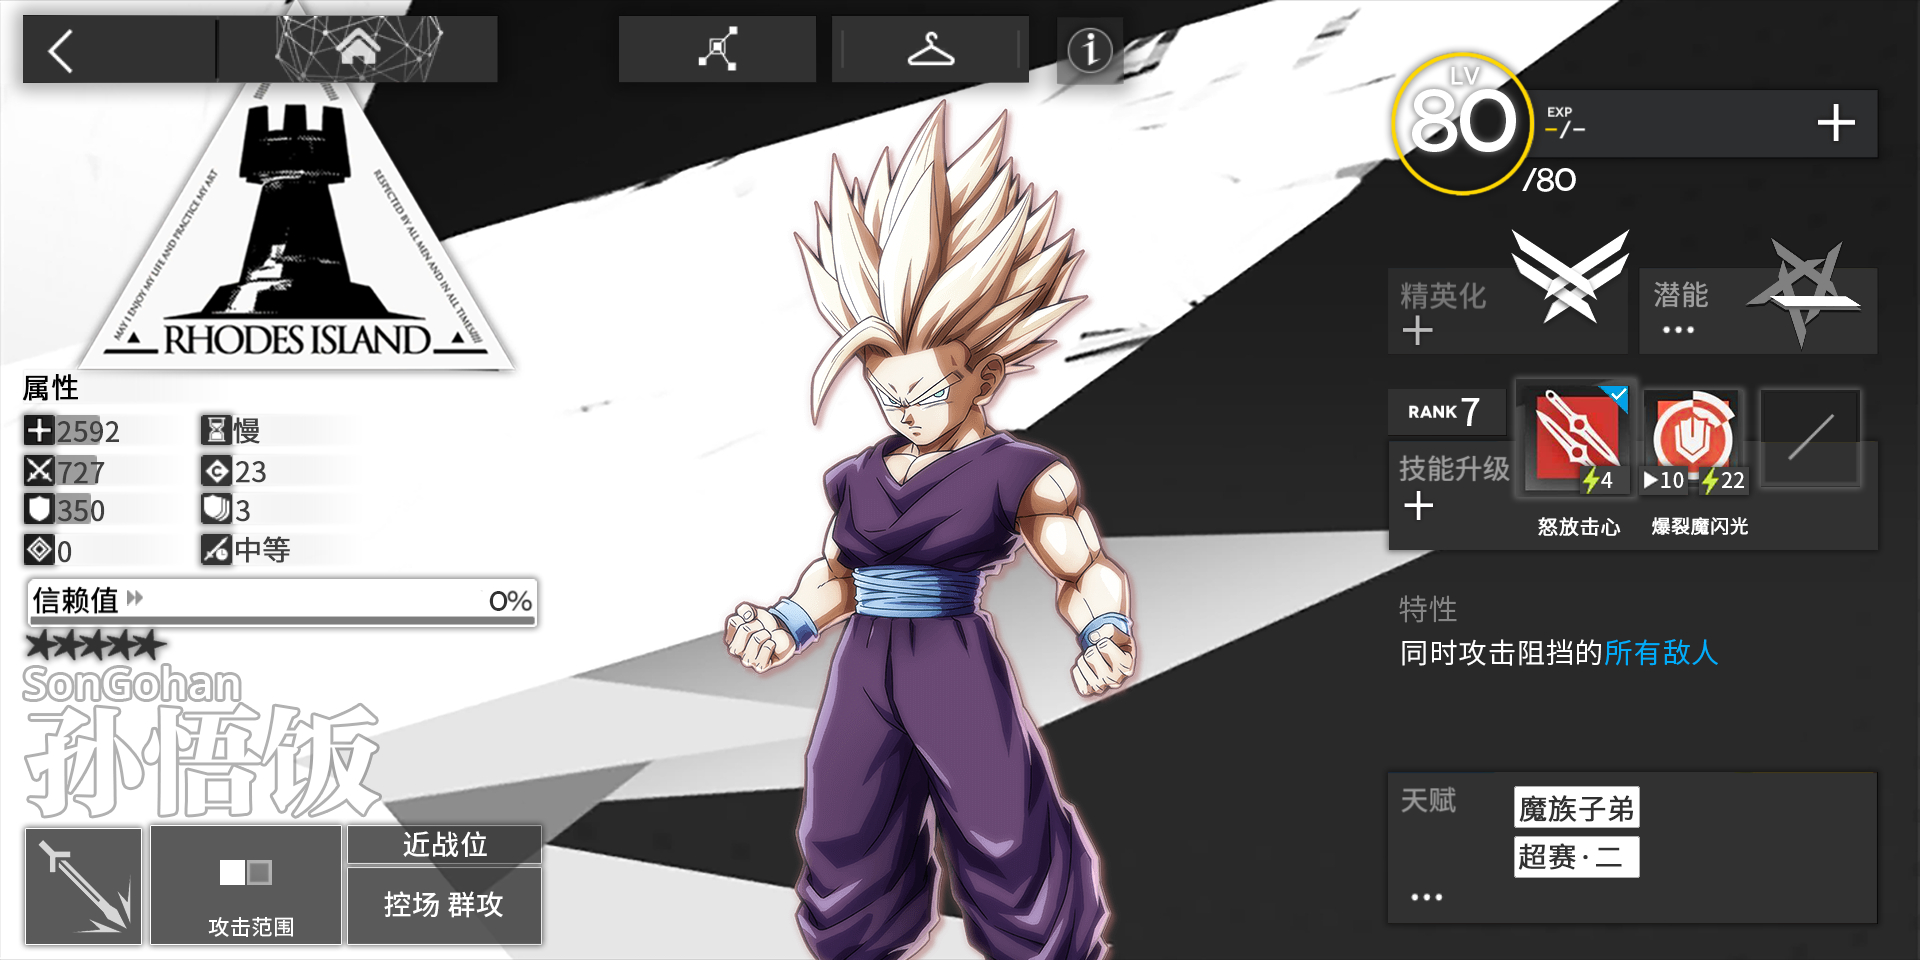Click the attack speed stat icon
This screenshot has height=960, width=1920.
point(216,549)
